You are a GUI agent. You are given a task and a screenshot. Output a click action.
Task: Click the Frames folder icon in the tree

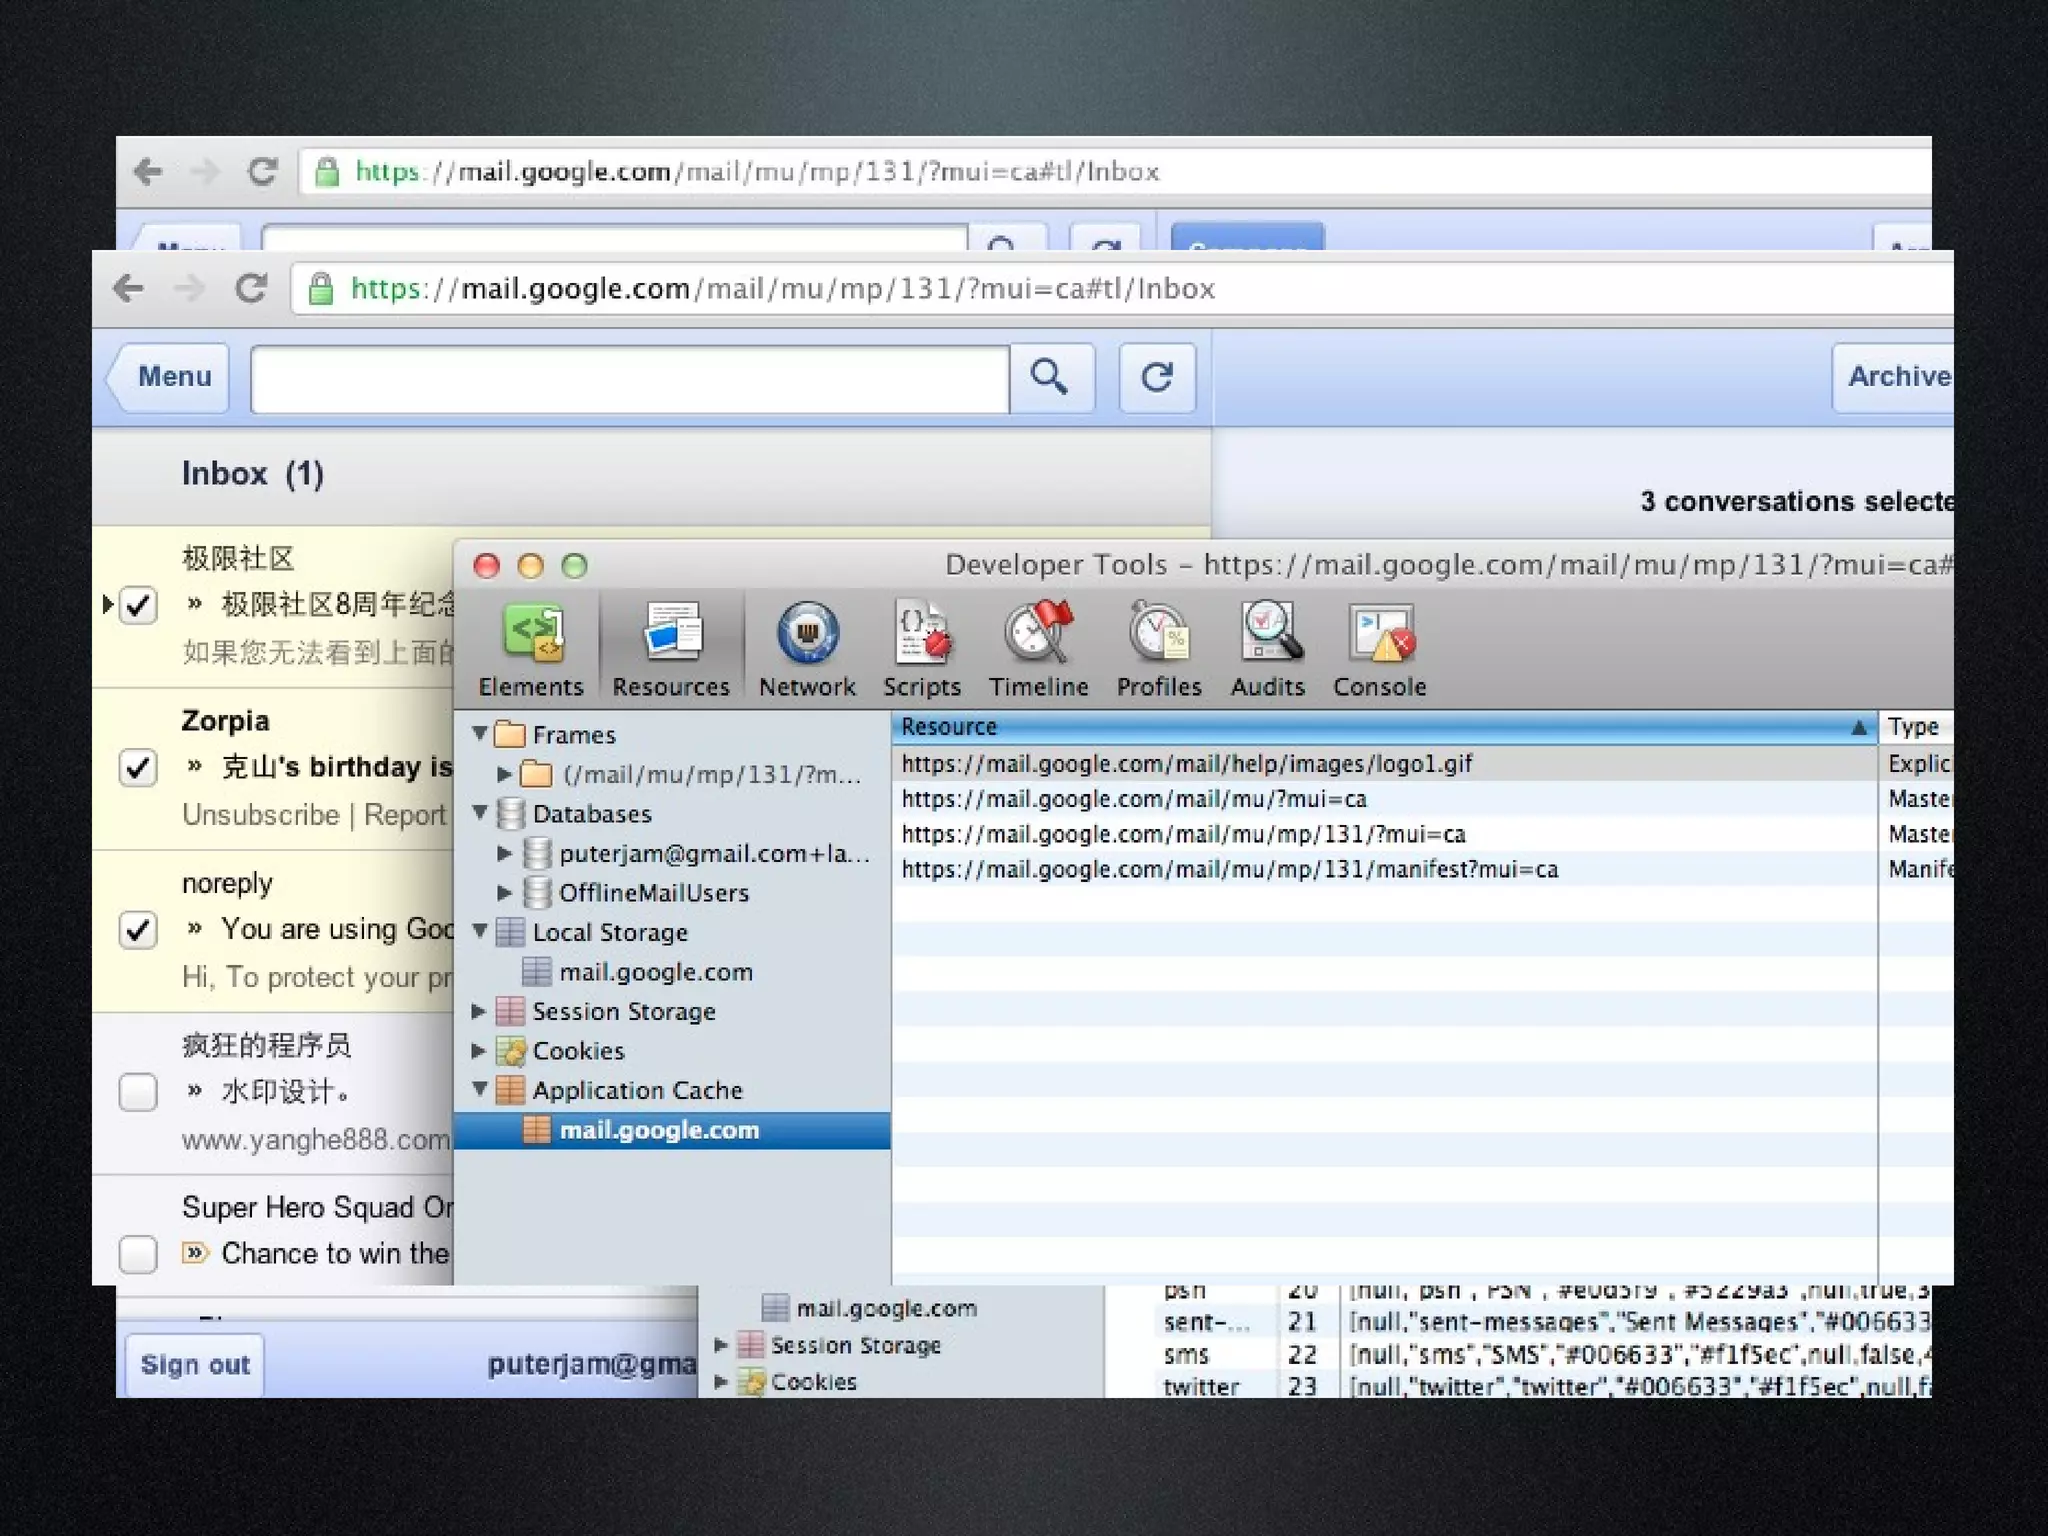pyautogui.click(x=510, y=735)
